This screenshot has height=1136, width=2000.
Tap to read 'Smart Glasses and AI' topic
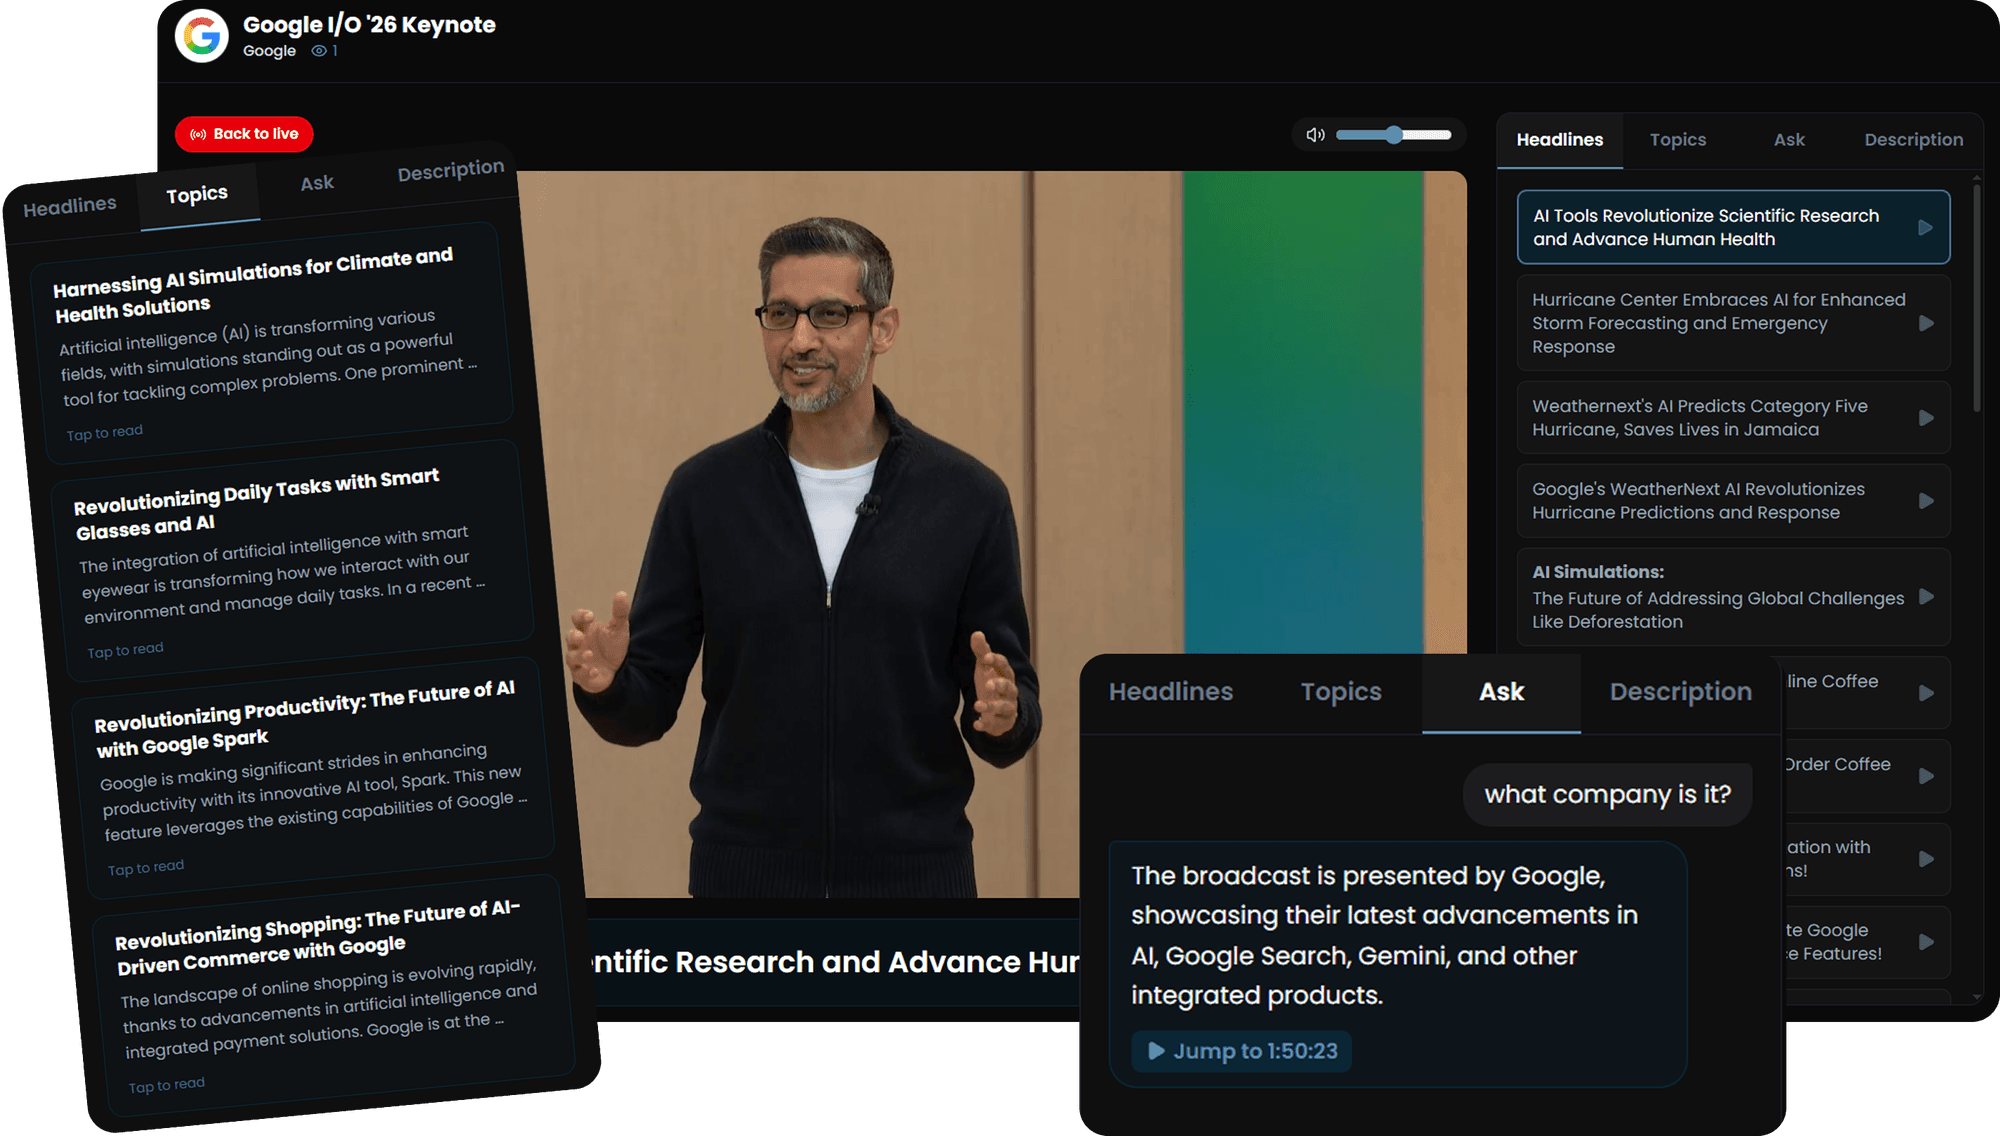pos(125,651)
